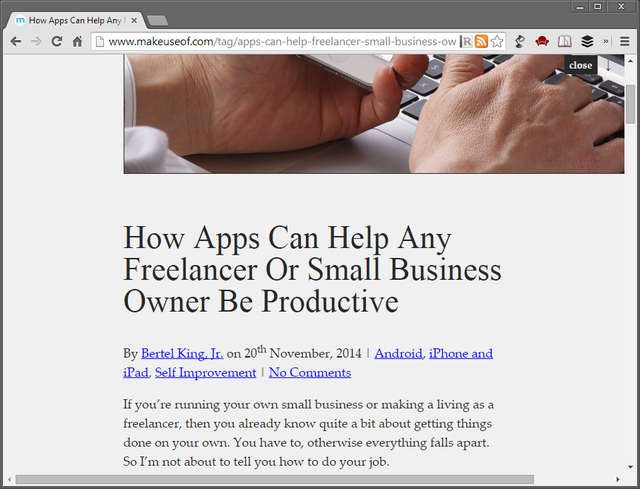This screenshot has width=640, height=489.
Task: Click the browser back arrow
Action: [x=15, y=41]
